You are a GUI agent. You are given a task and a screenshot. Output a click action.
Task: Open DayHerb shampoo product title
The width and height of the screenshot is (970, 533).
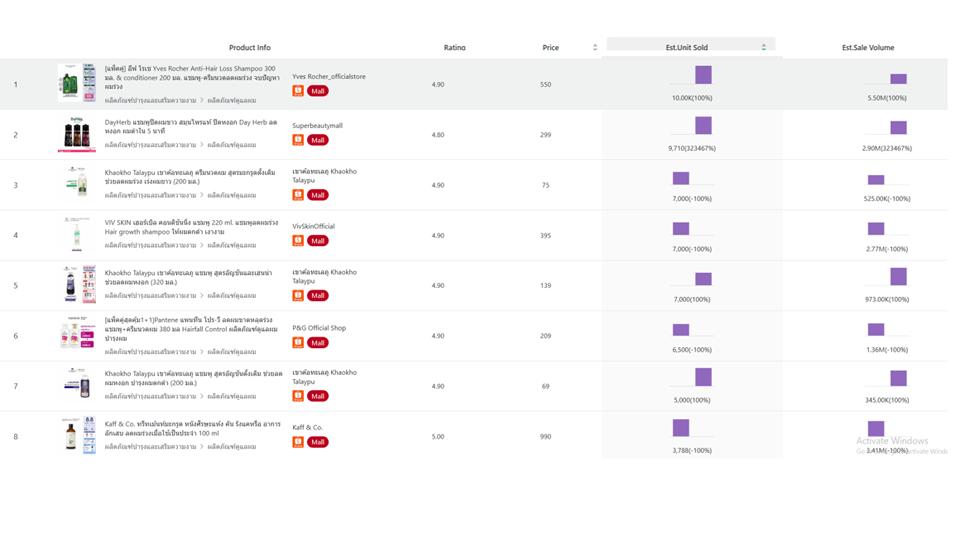190,127
